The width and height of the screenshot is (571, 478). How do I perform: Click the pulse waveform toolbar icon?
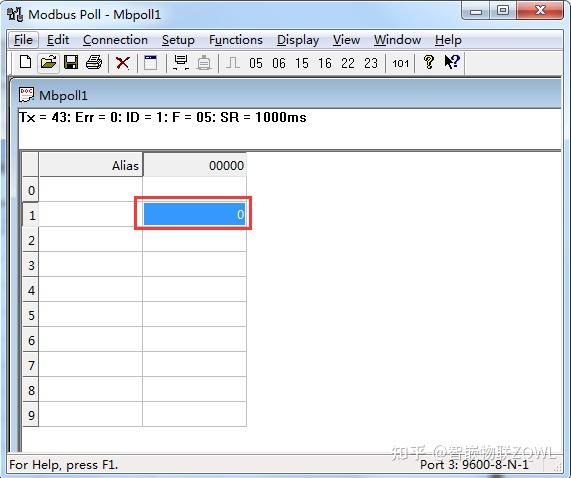point(233,63)
